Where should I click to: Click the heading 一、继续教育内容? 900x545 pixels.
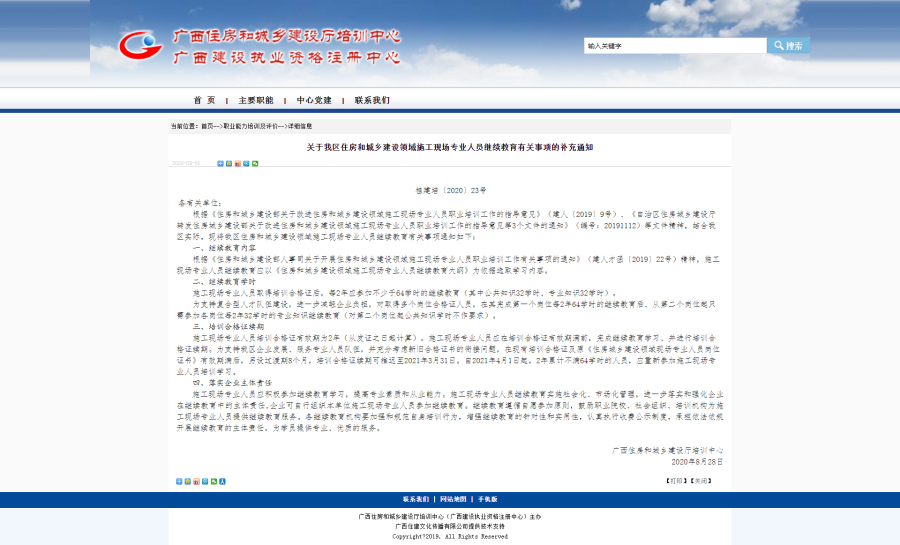[224, 248]
